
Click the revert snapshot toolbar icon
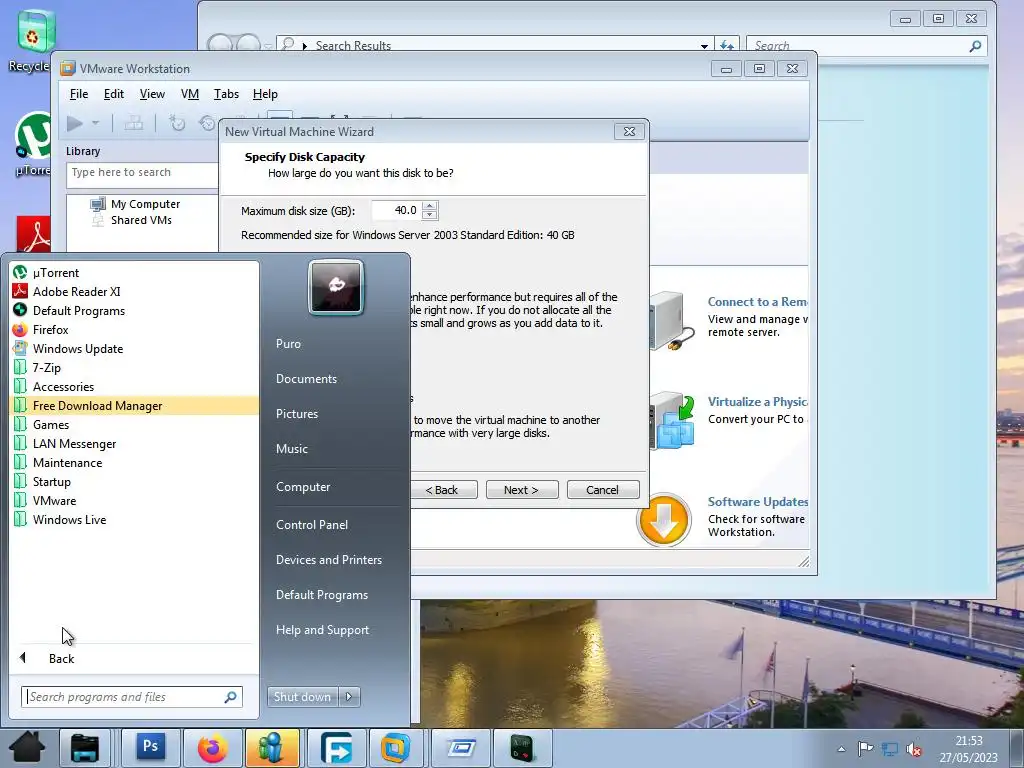pos(207,123)
